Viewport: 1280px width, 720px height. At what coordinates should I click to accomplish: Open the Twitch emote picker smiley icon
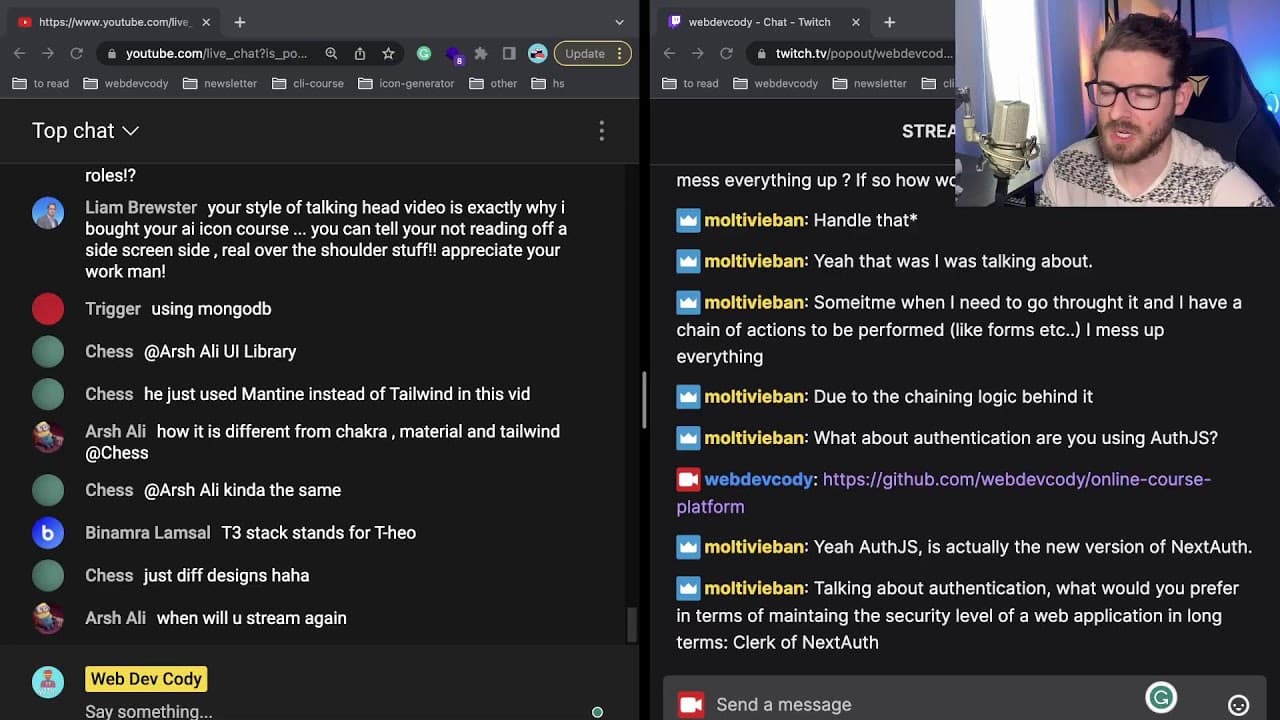pos(1238,705)
